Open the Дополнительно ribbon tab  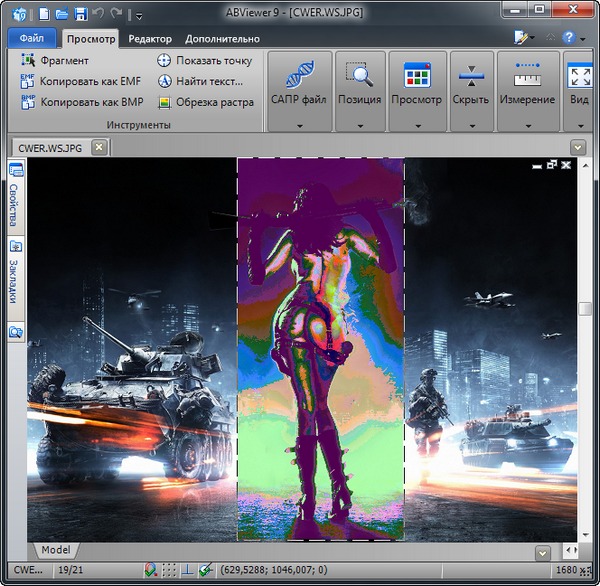[222, 39]
